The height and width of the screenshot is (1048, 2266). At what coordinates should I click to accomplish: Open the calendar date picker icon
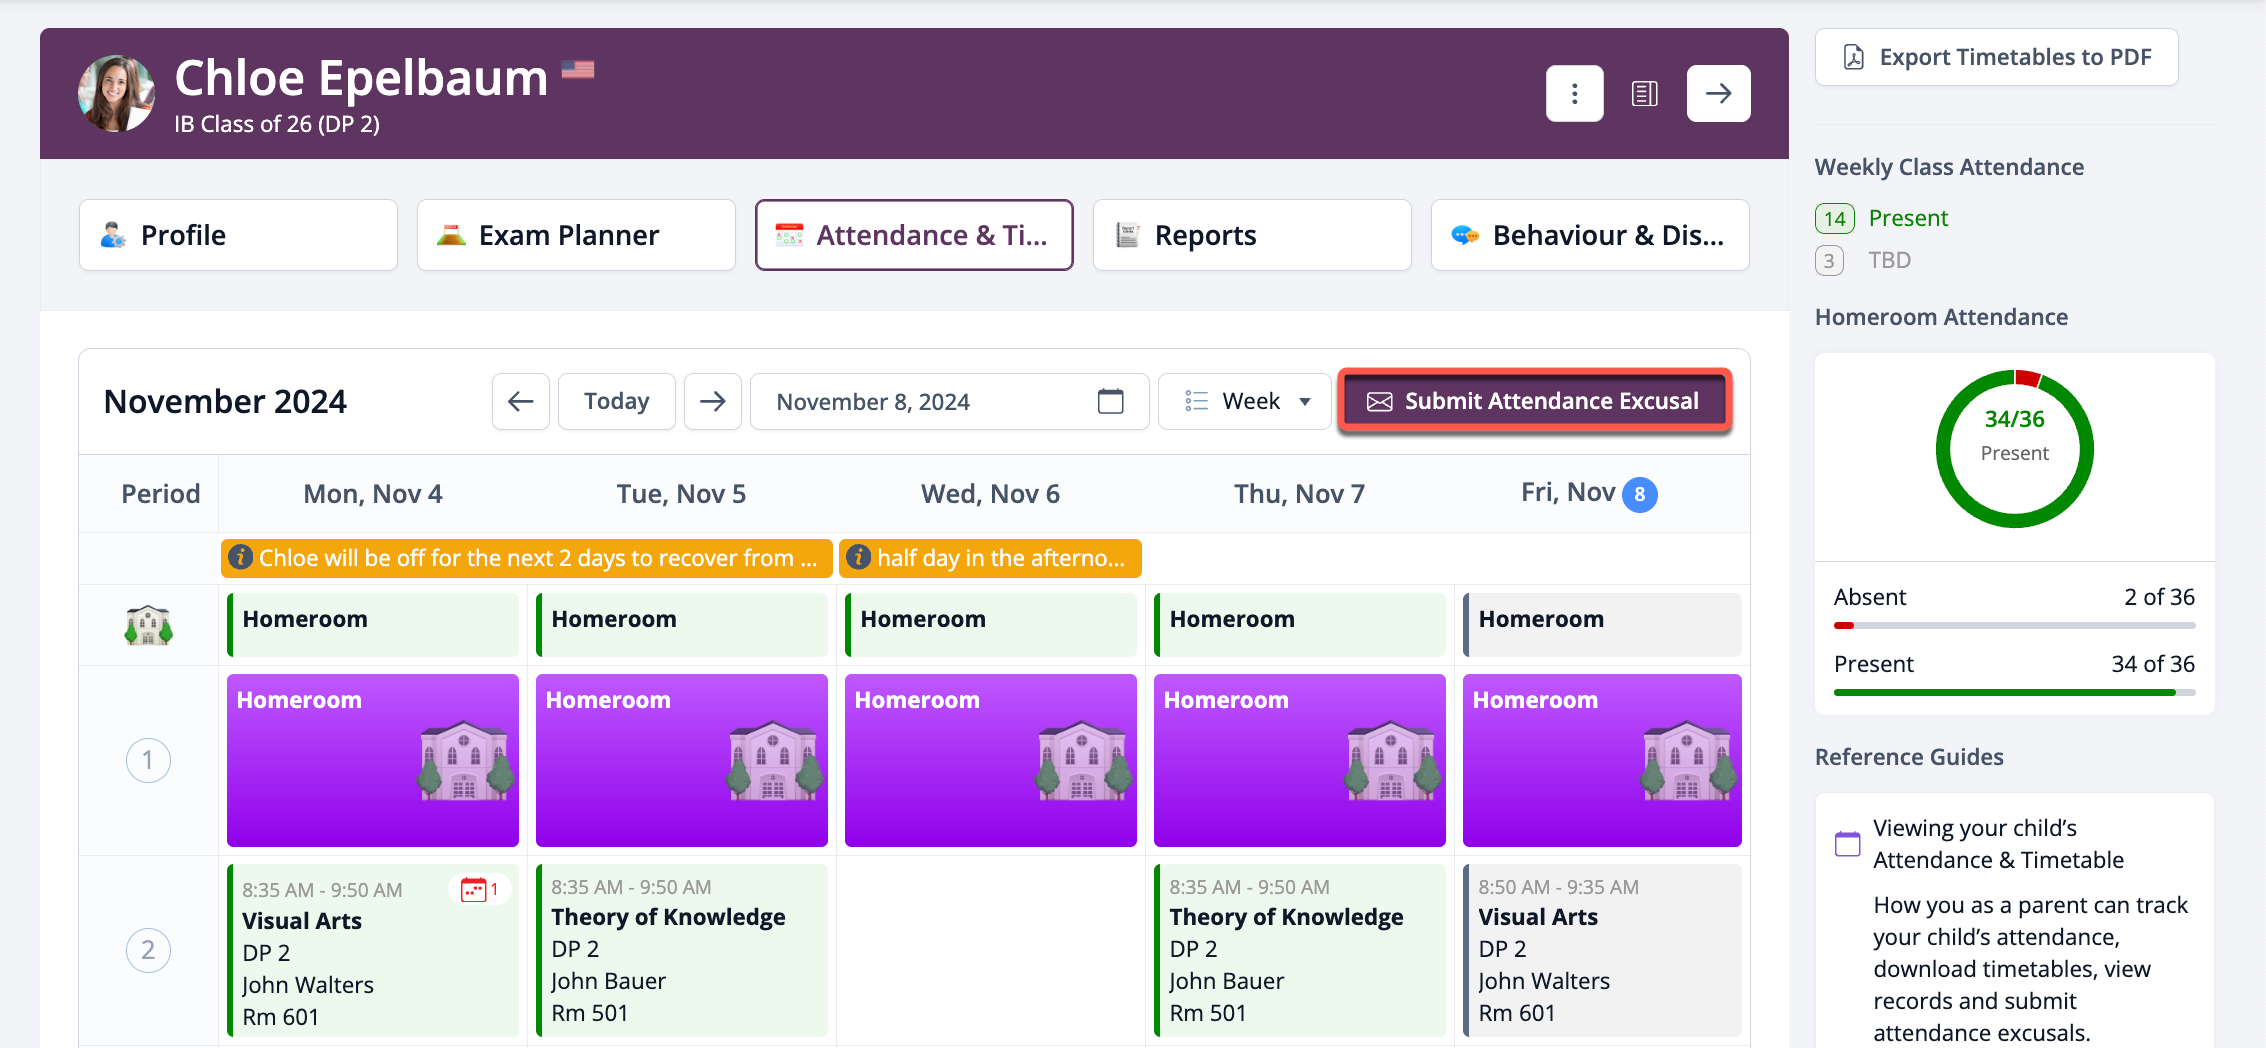[1110, 402]
